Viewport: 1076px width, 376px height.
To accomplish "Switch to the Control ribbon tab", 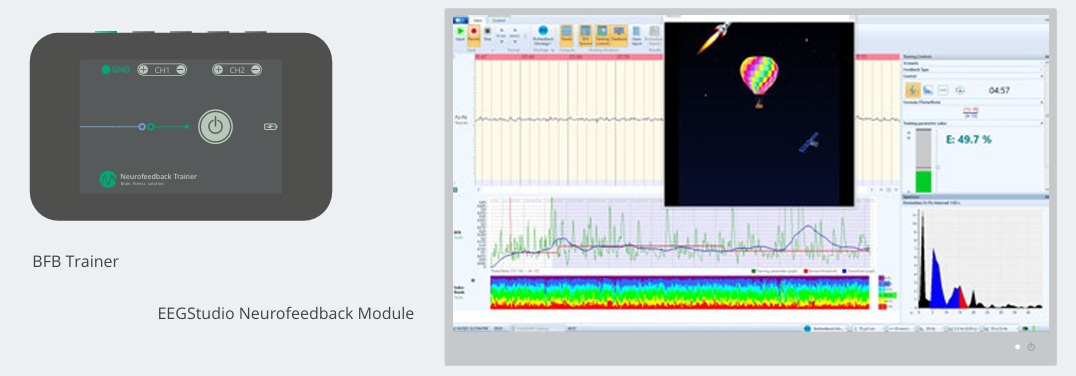I will tap(499, 20).
